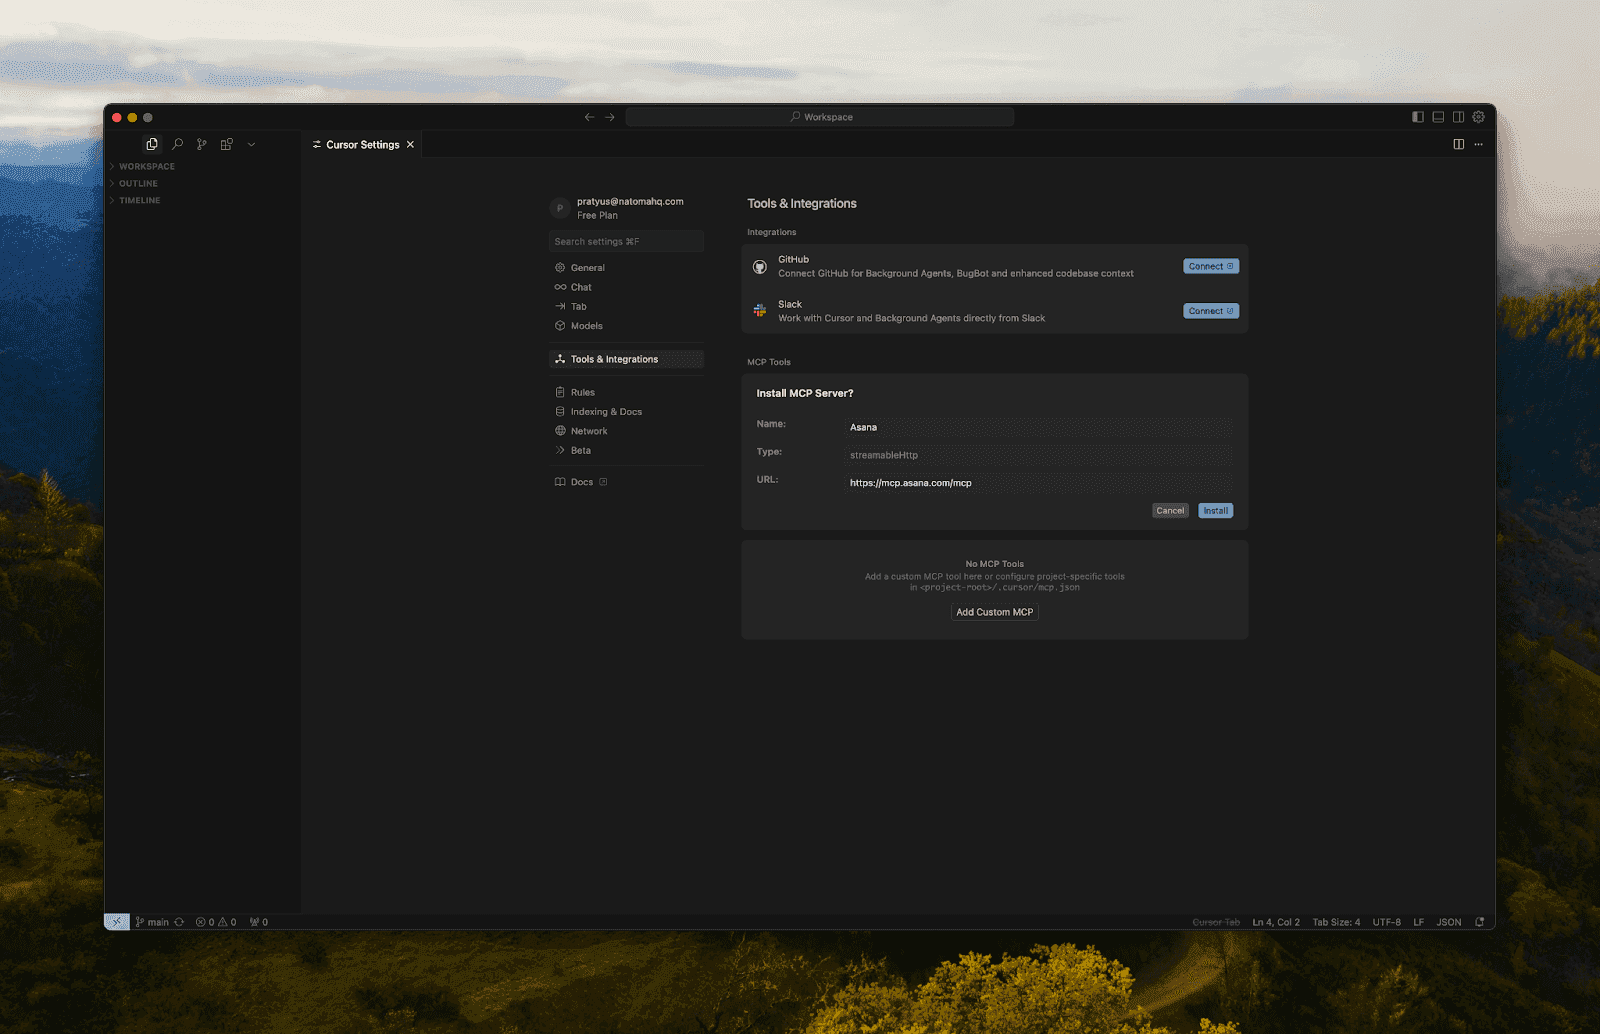Go forward with the right arrow
Image resolution: width=1600 pixels, height=1034 pixels.
pyautogui.click(x=610, y=117)
